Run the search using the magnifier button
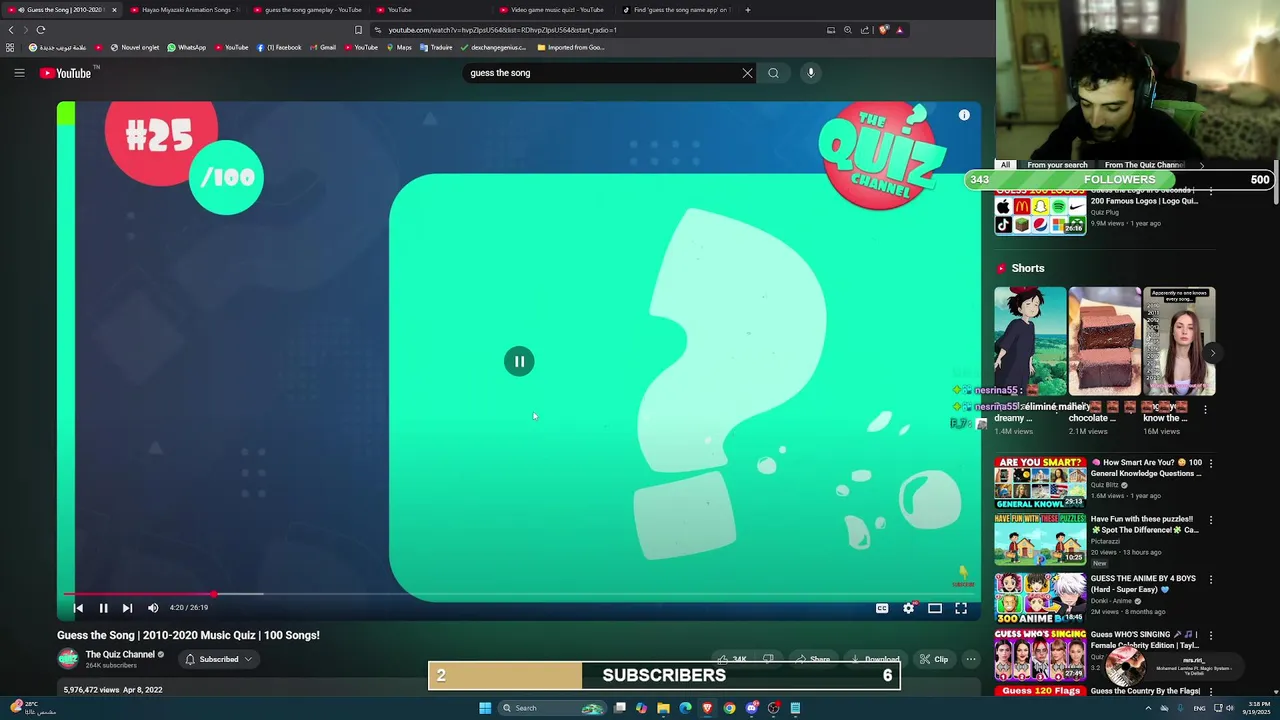The image size is (1280, 720). pyautogui.click(x=773, y=73)
